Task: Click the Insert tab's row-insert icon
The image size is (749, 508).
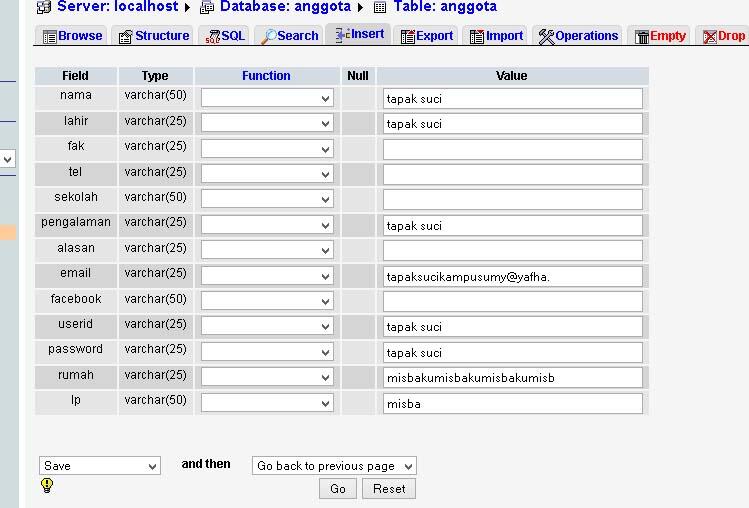Action: point(341,35)
